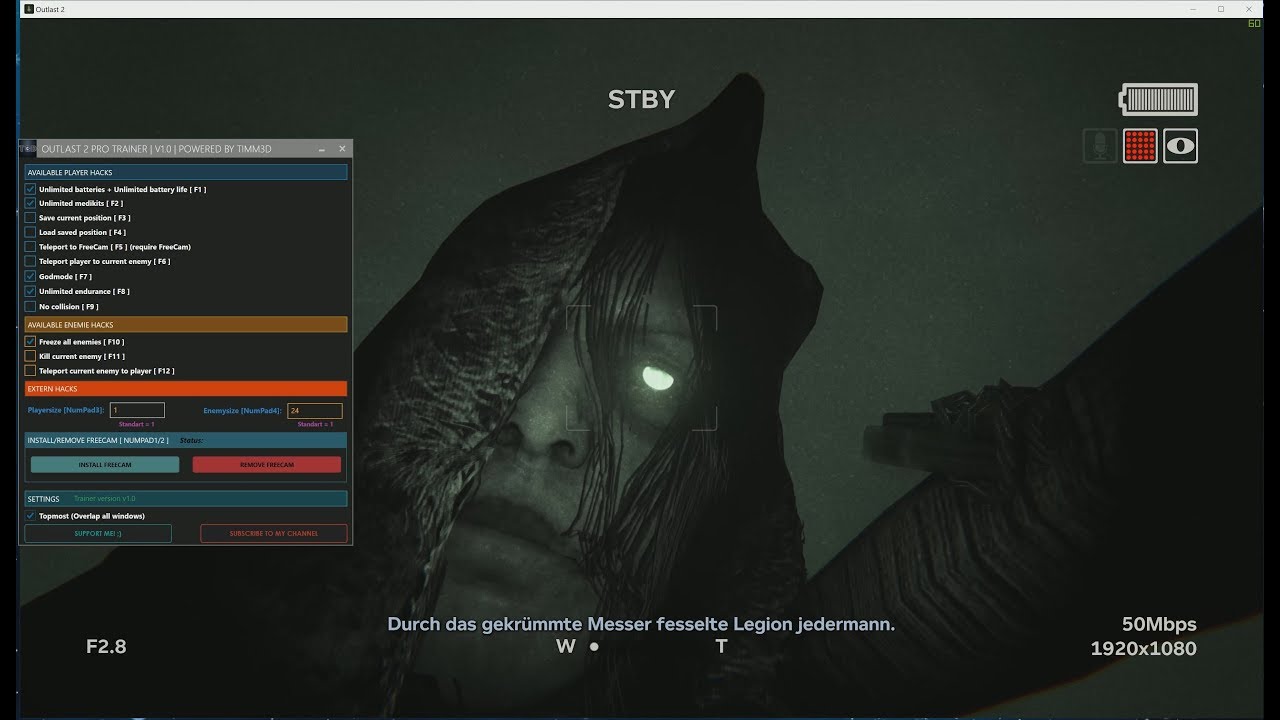Click the F2.8 aperture text
The width and height of the screenshot is (1280, 720).
(x=106, y=646)
